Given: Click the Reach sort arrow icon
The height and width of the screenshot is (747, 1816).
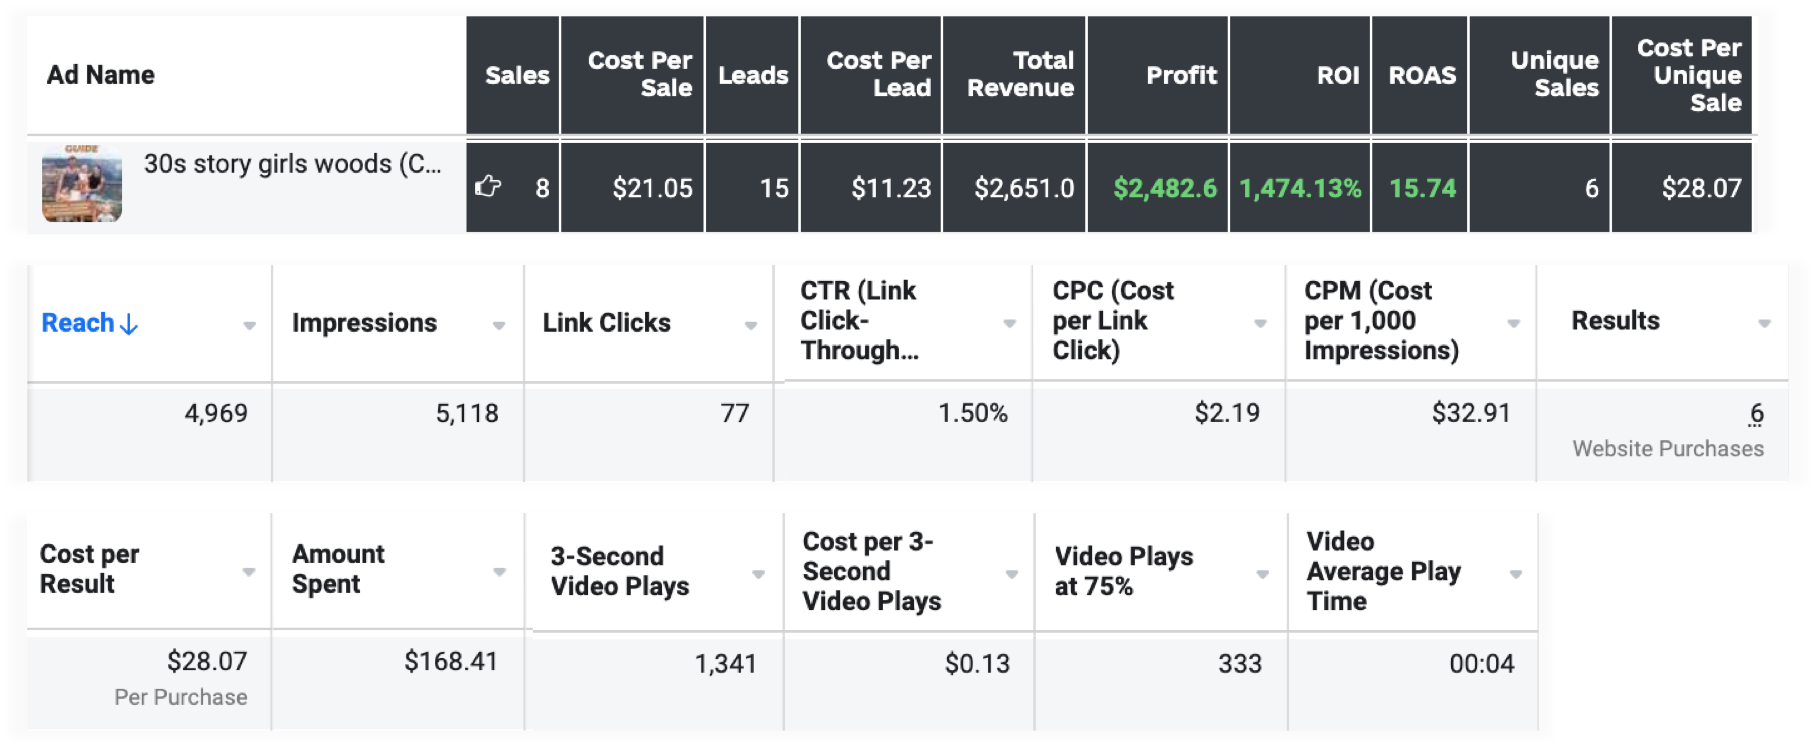Looking at the screenshot, I should pos(129,324).
